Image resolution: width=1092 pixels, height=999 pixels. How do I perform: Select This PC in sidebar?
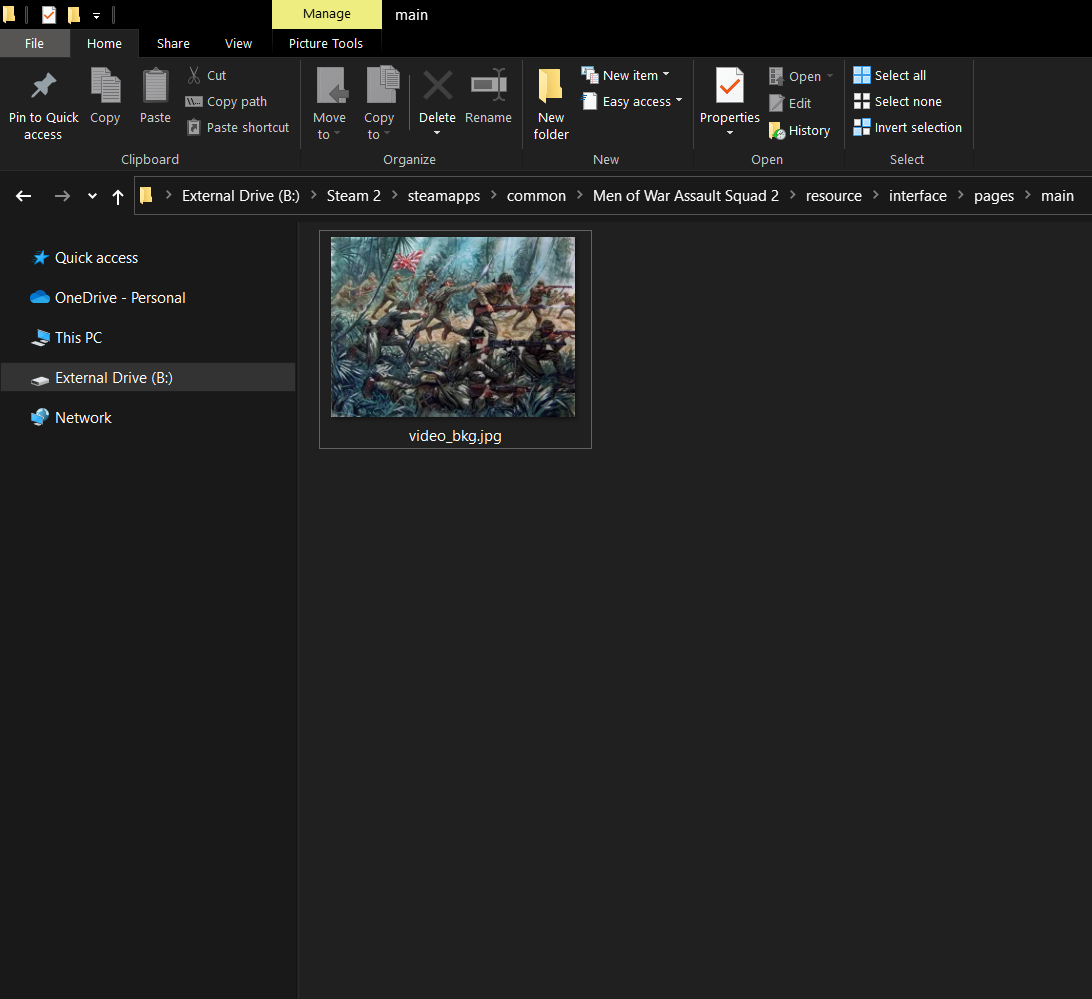click(67, 338)
